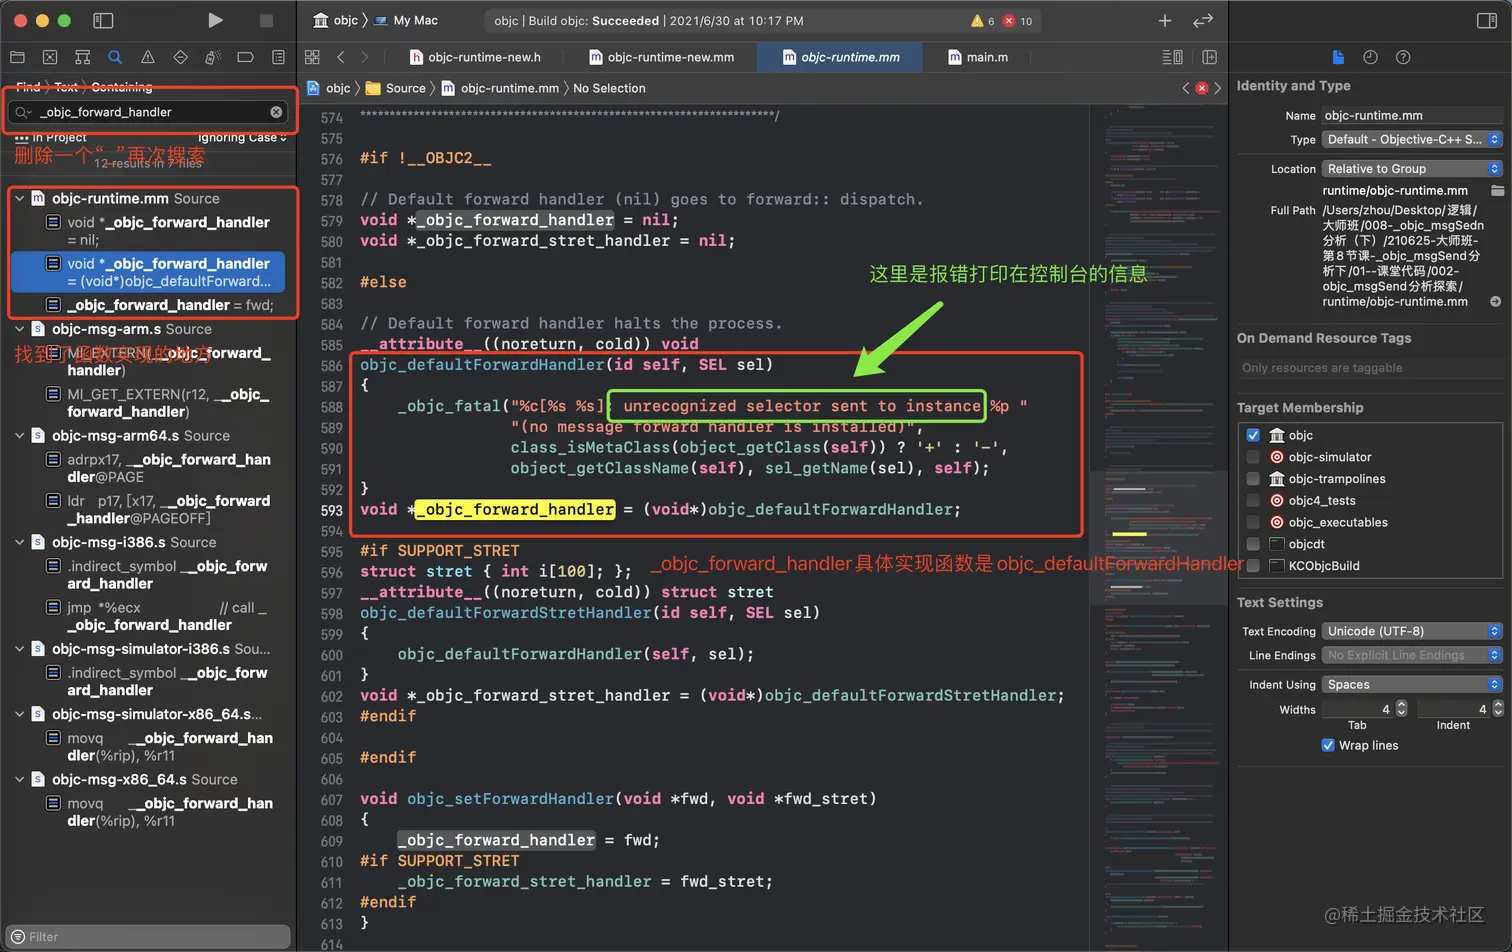
Task: Collapse objc-msg-arm.s results group
Action: (20, 329)
